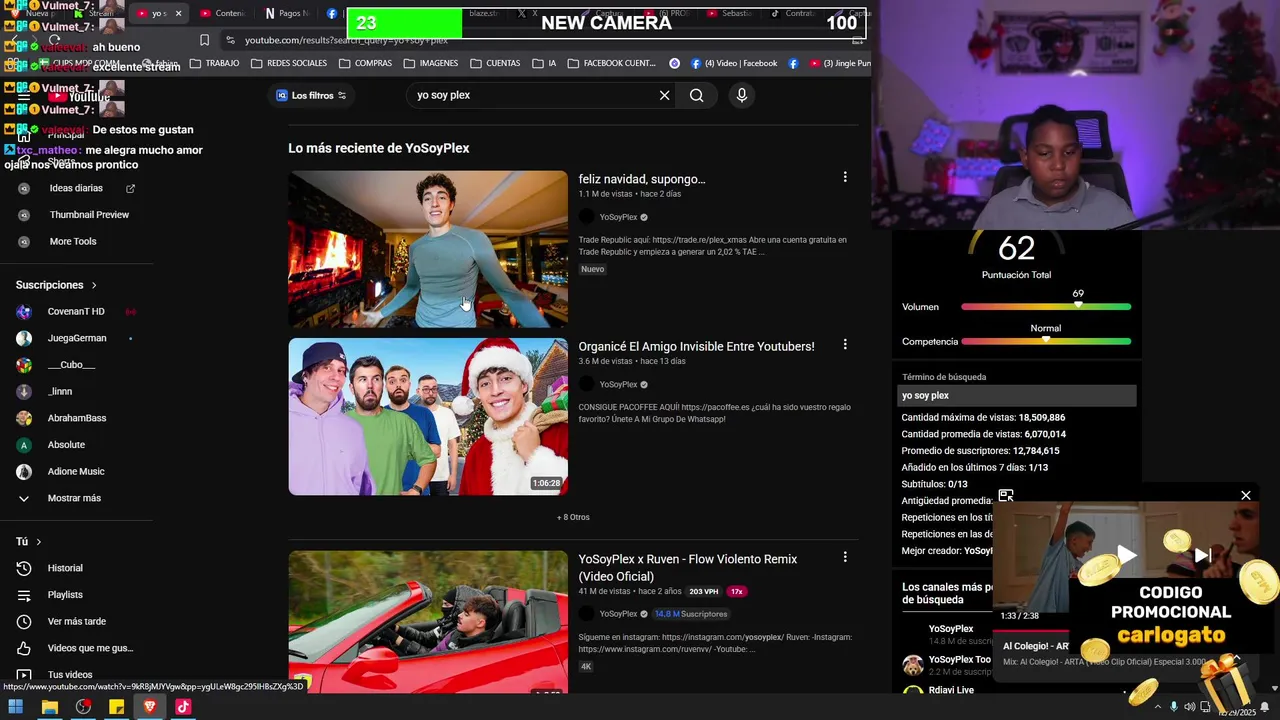
Task: Expand + 8 Otros recent videos
Action: (x=573, y=518)
